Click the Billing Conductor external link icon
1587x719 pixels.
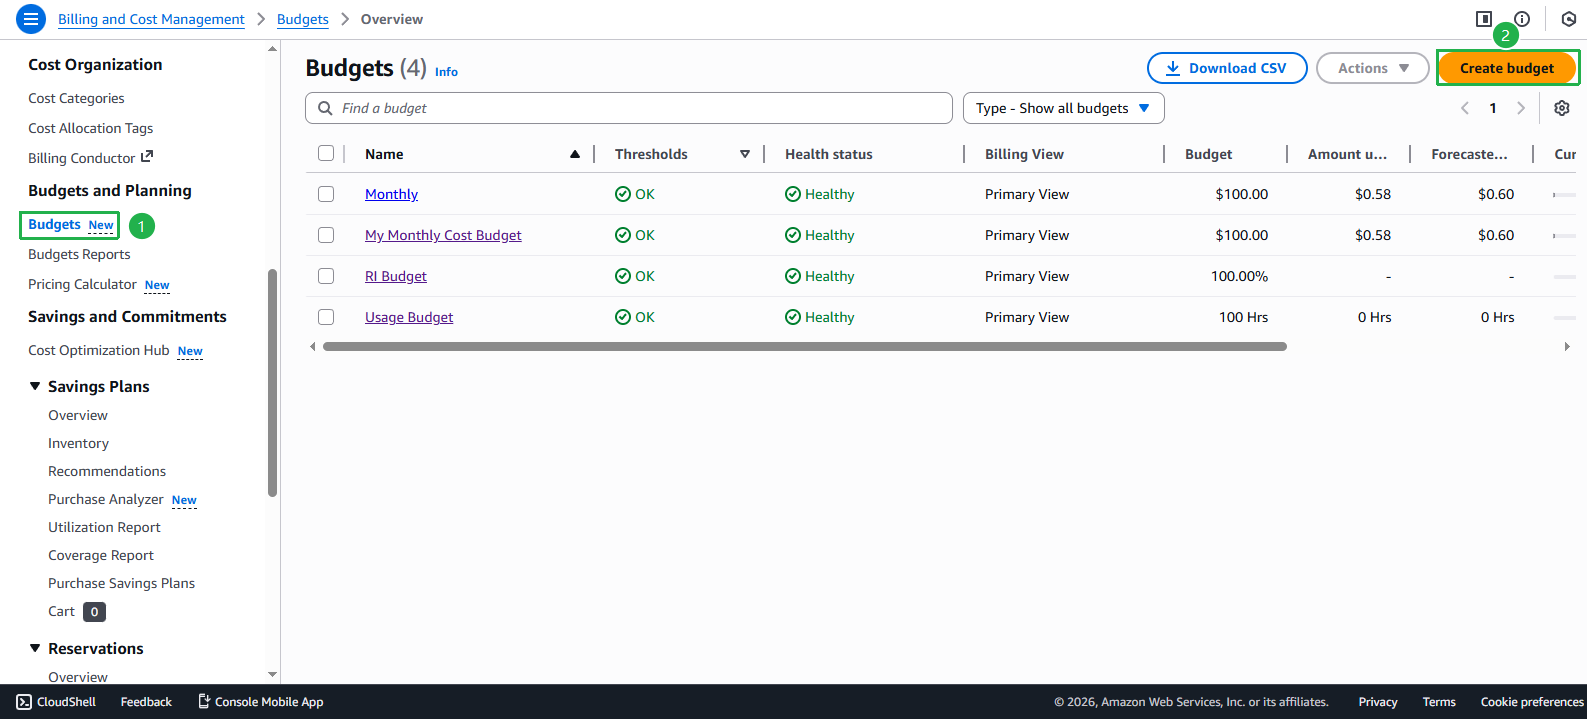click(x=147, y=157)
